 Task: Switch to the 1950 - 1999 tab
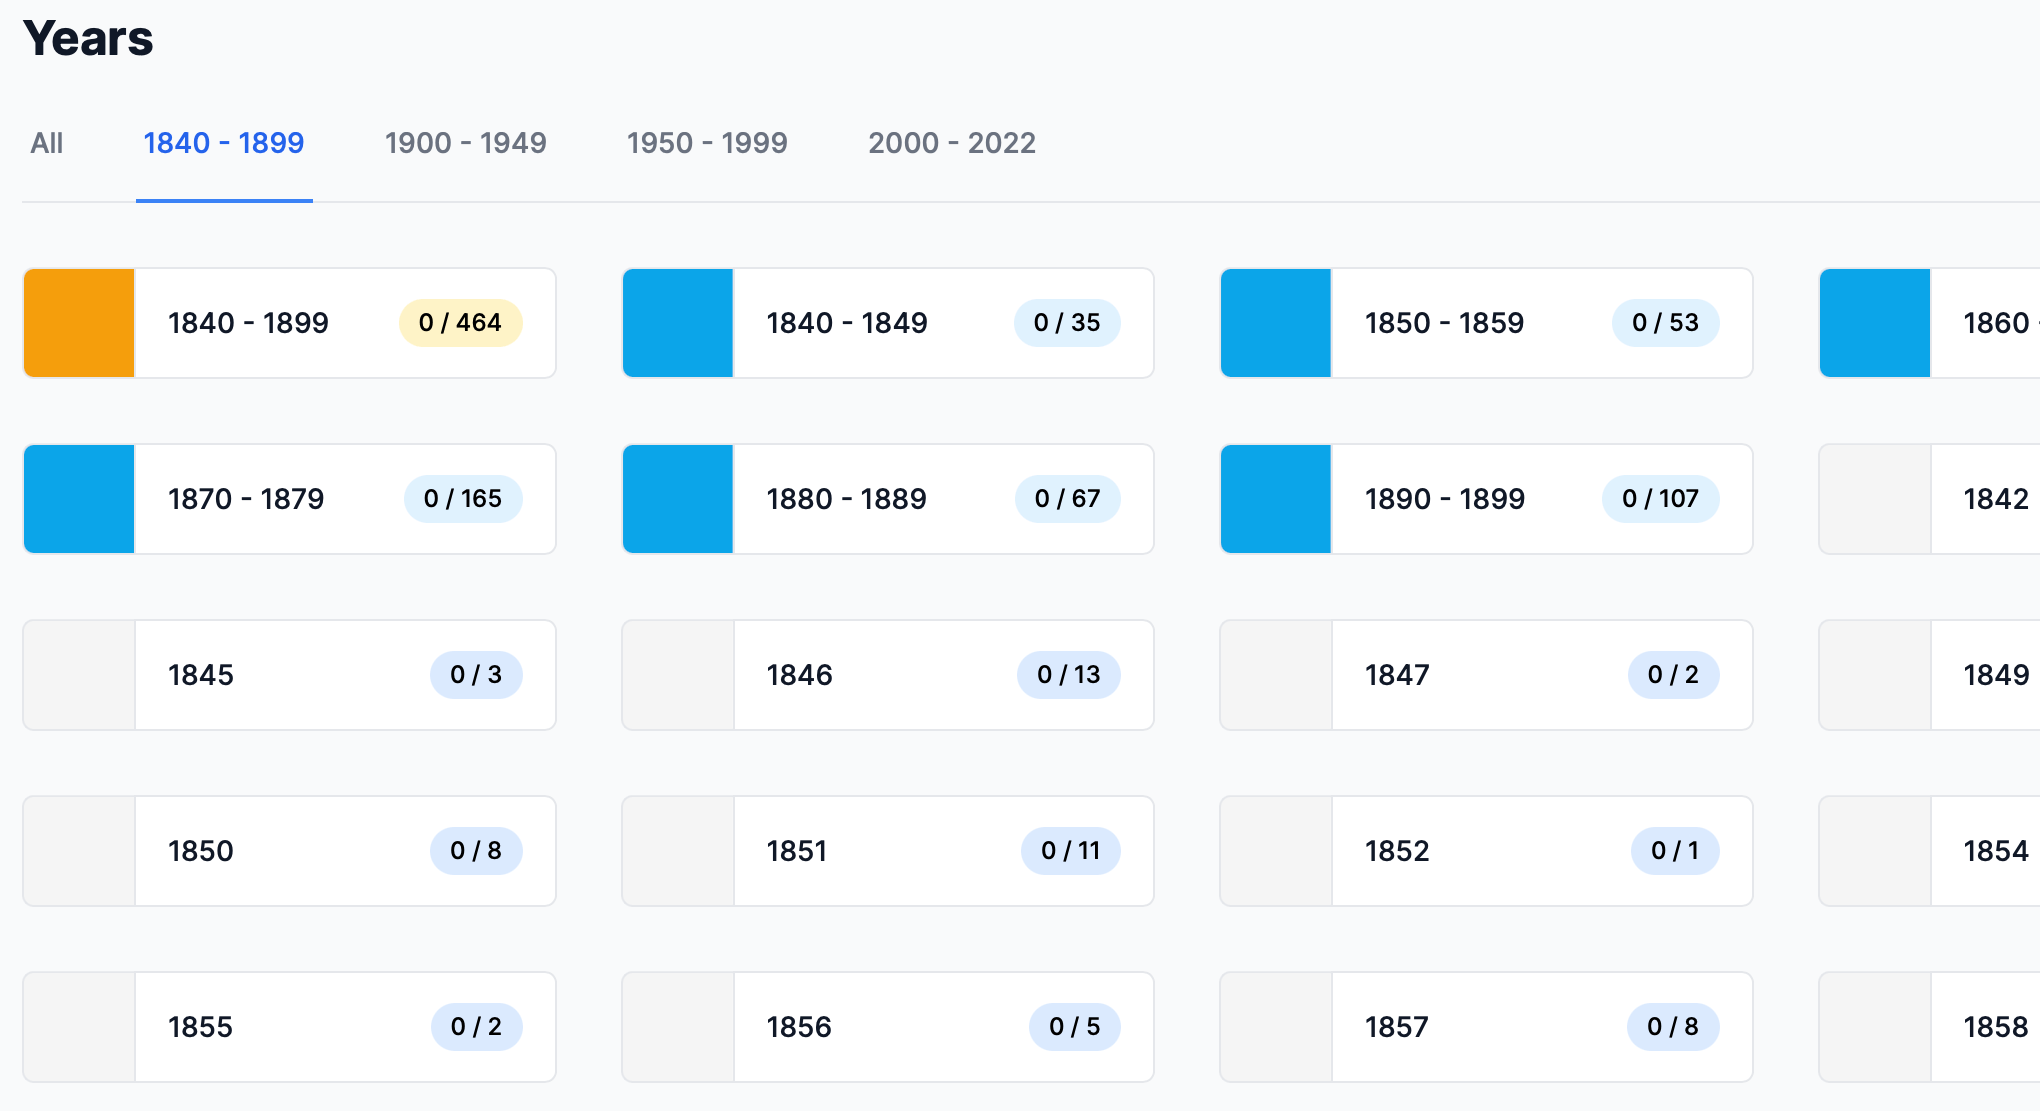point(707,143)
